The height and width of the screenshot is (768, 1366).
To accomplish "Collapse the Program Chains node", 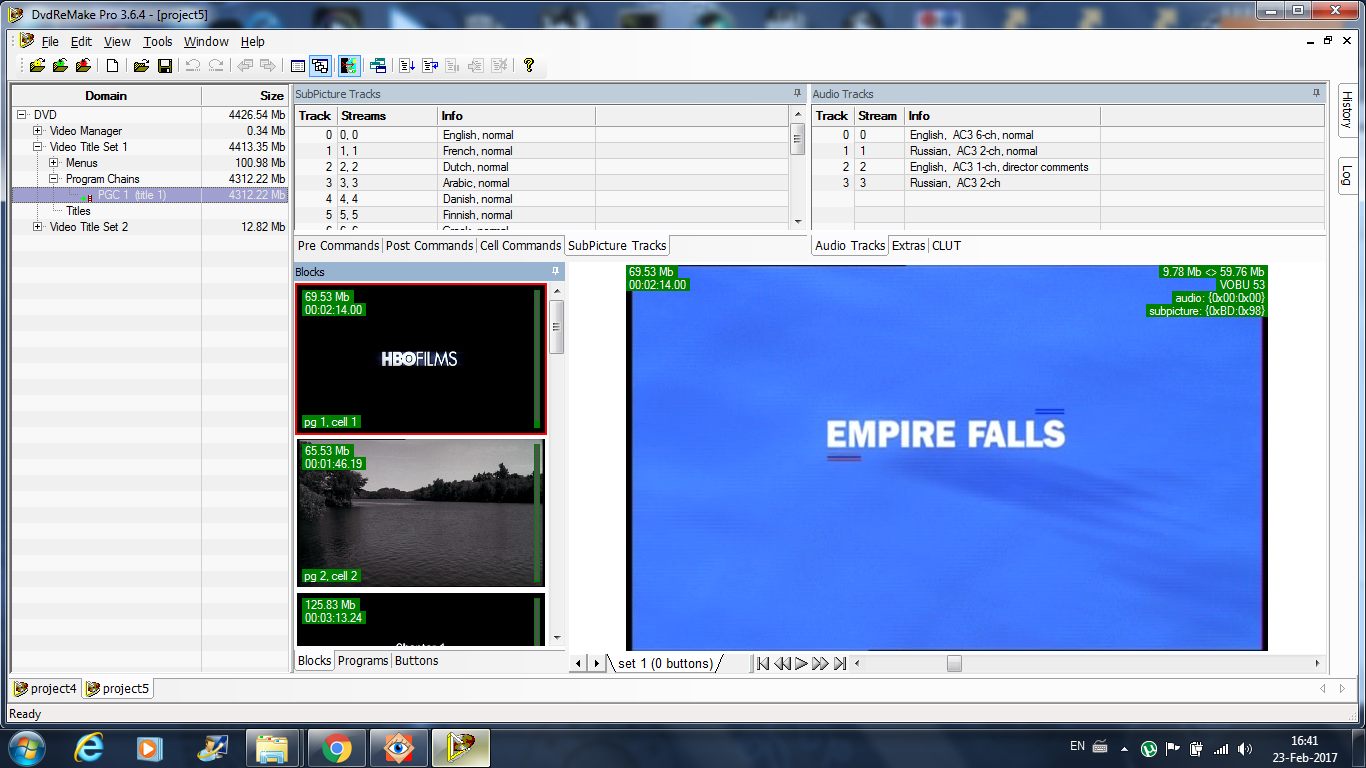I will [54, 179].
